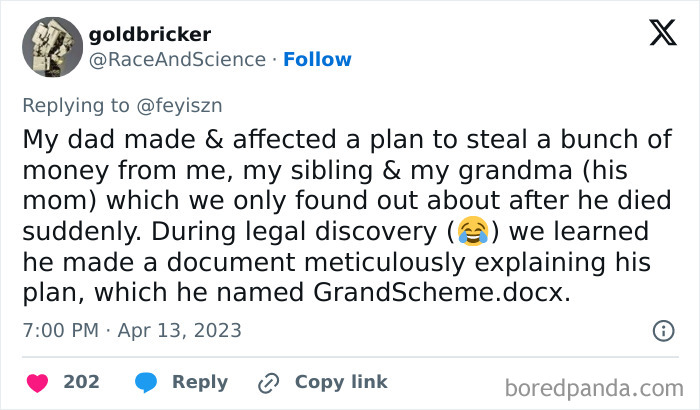Follow the goldbricker account

point(317,60)
